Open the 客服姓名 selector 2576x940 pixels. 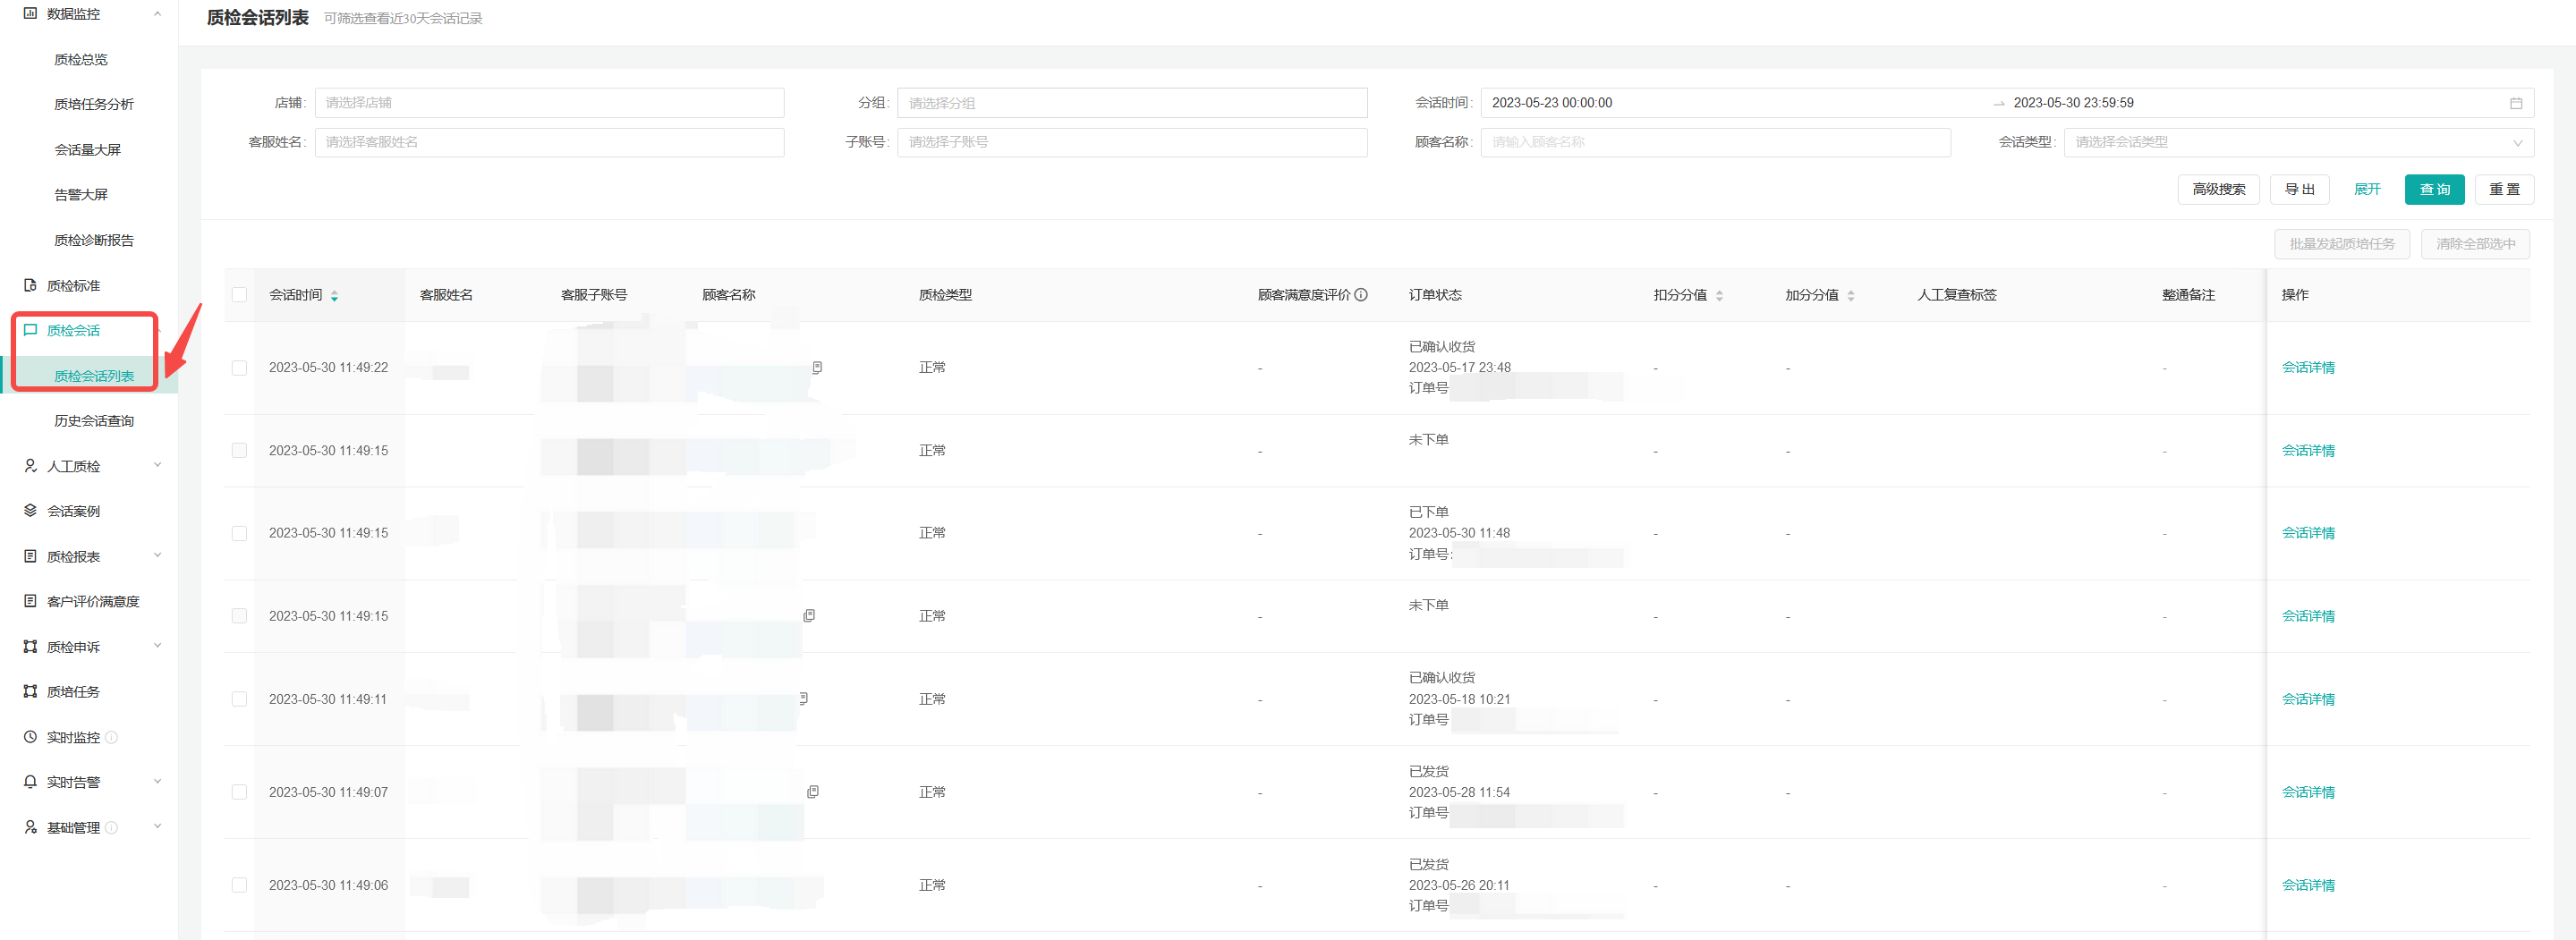549,142
